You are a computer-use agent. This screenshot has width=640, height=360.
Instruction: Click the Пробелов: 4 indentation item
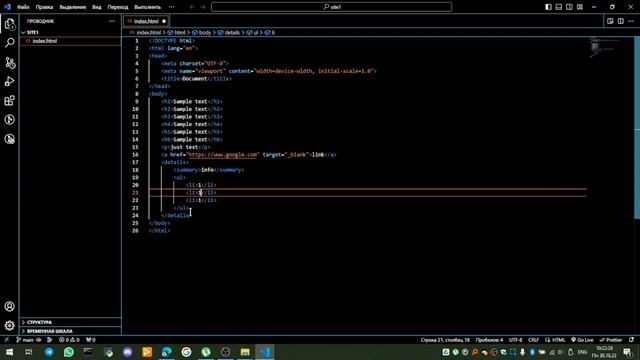(x=489, y=340)
